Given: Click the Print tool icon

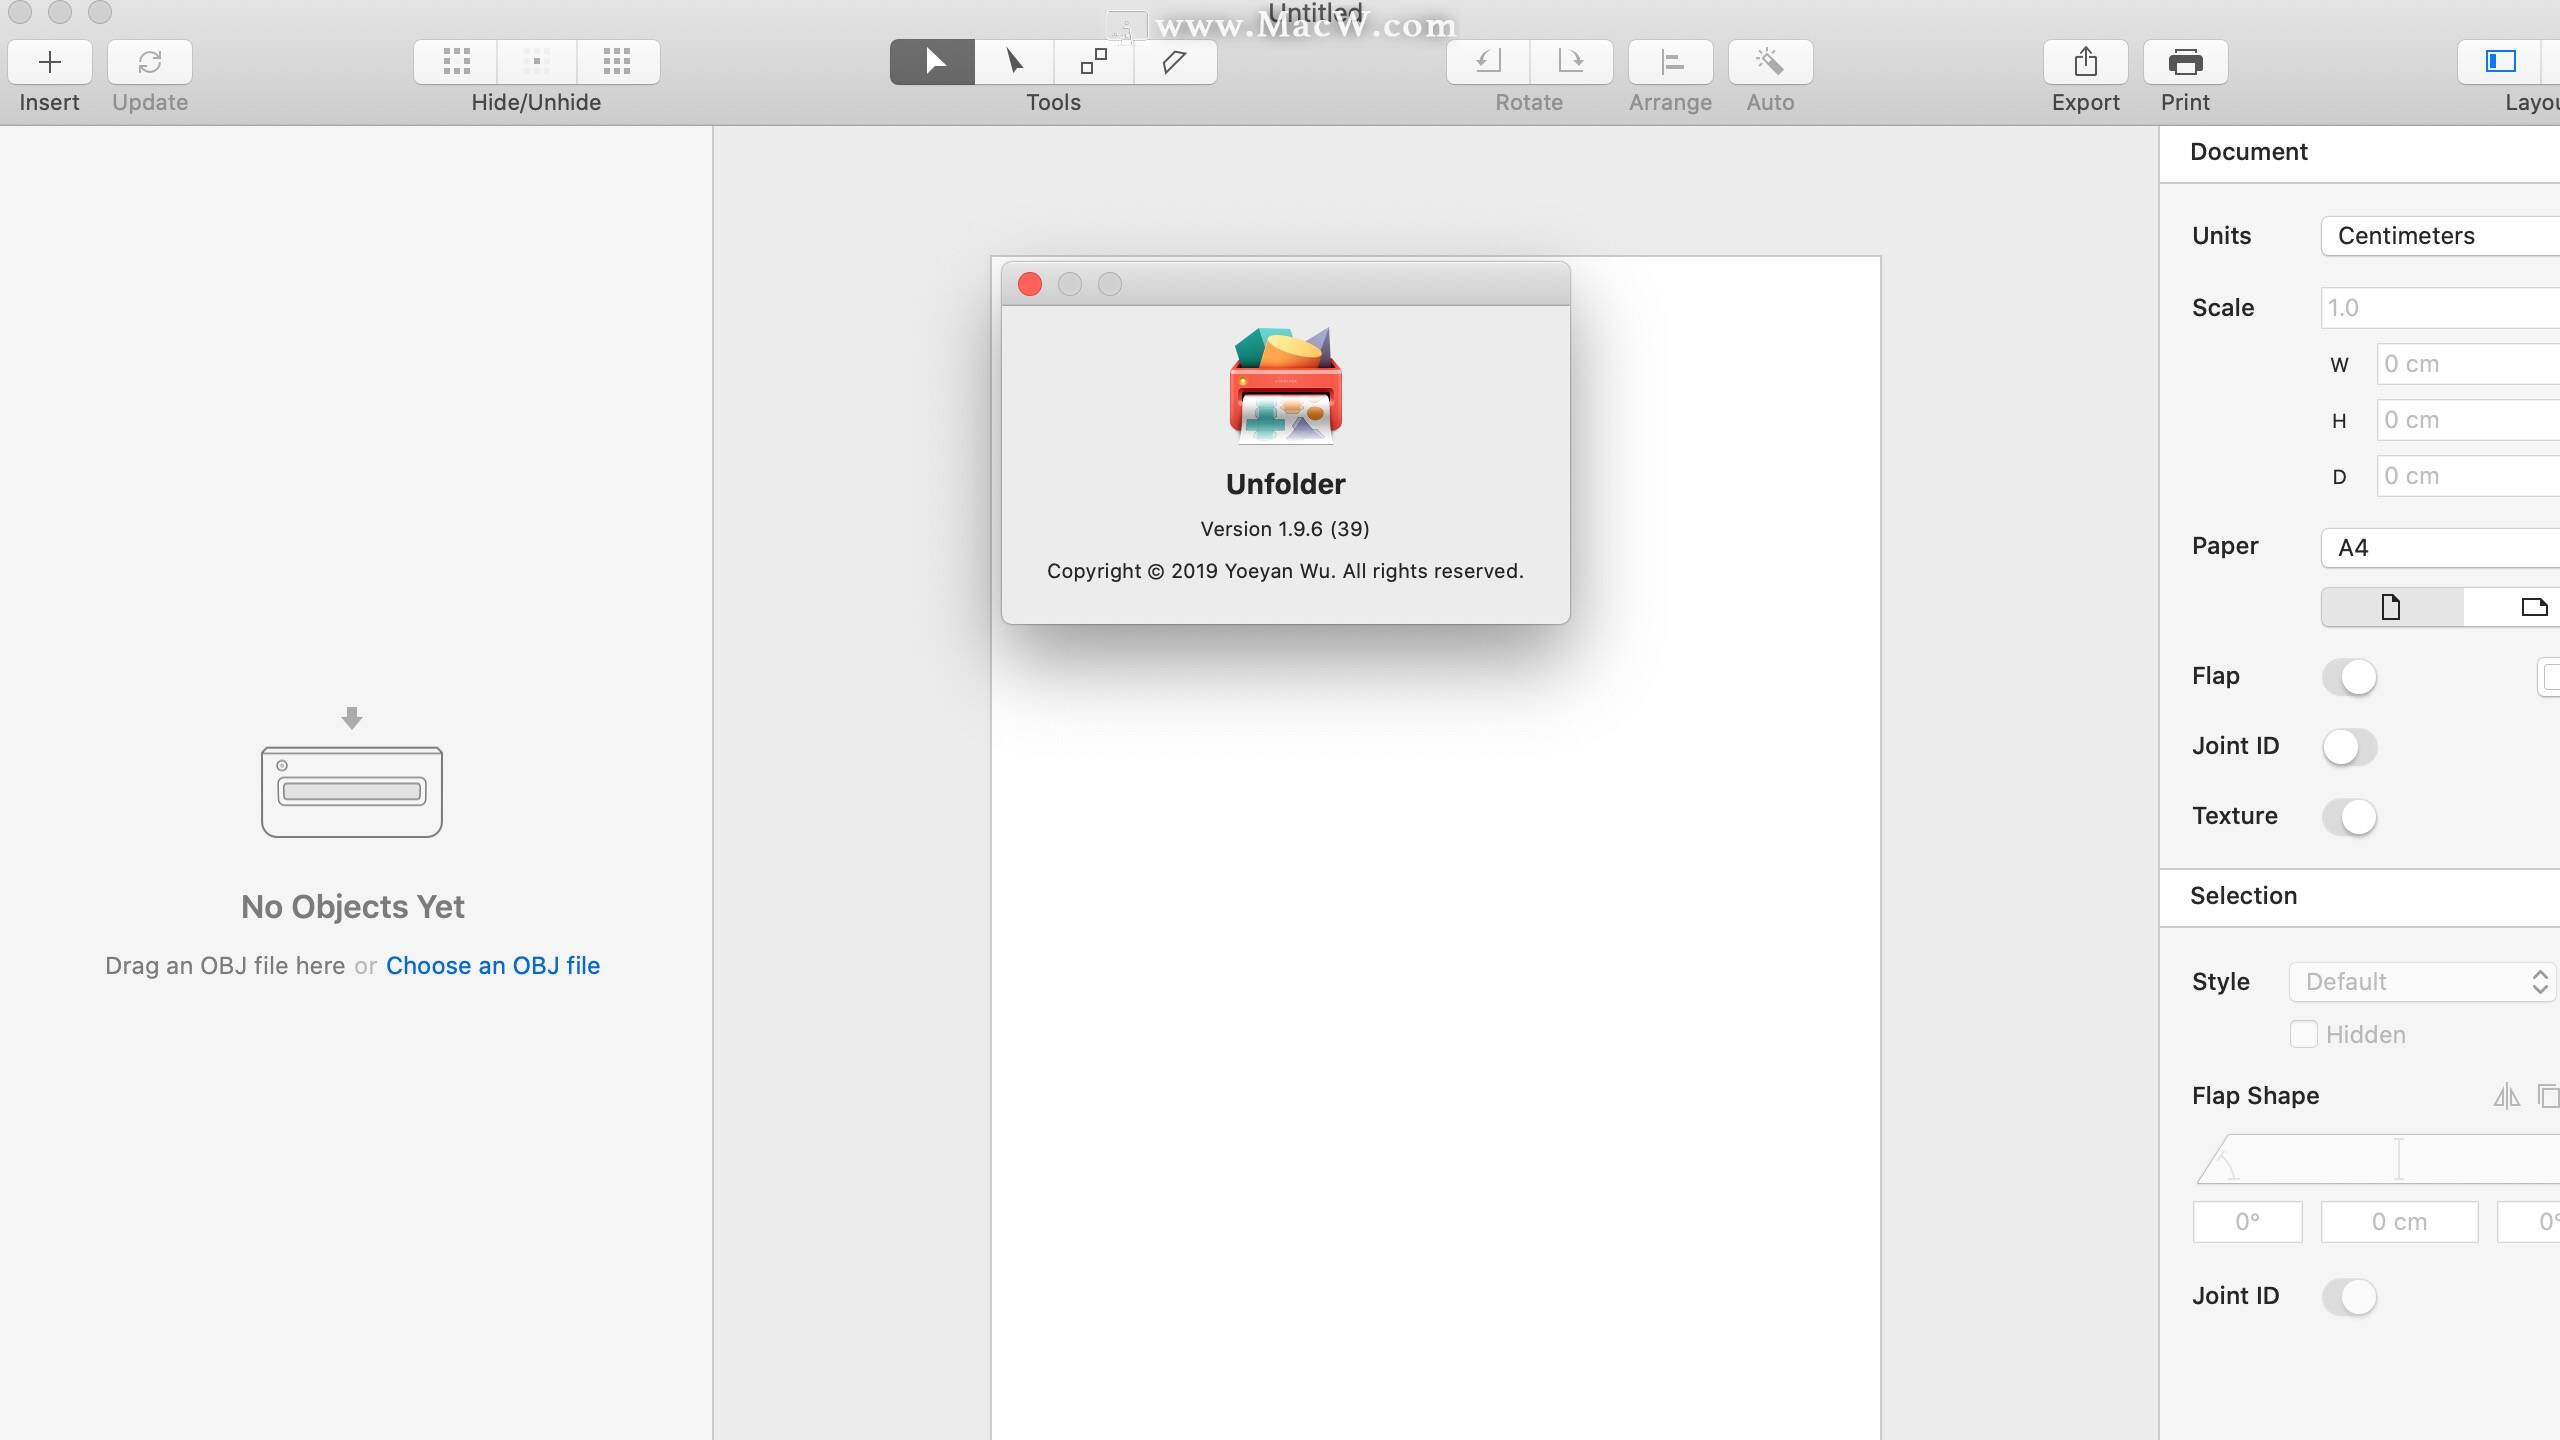Looking at the screenshot, I should 2184,62.
